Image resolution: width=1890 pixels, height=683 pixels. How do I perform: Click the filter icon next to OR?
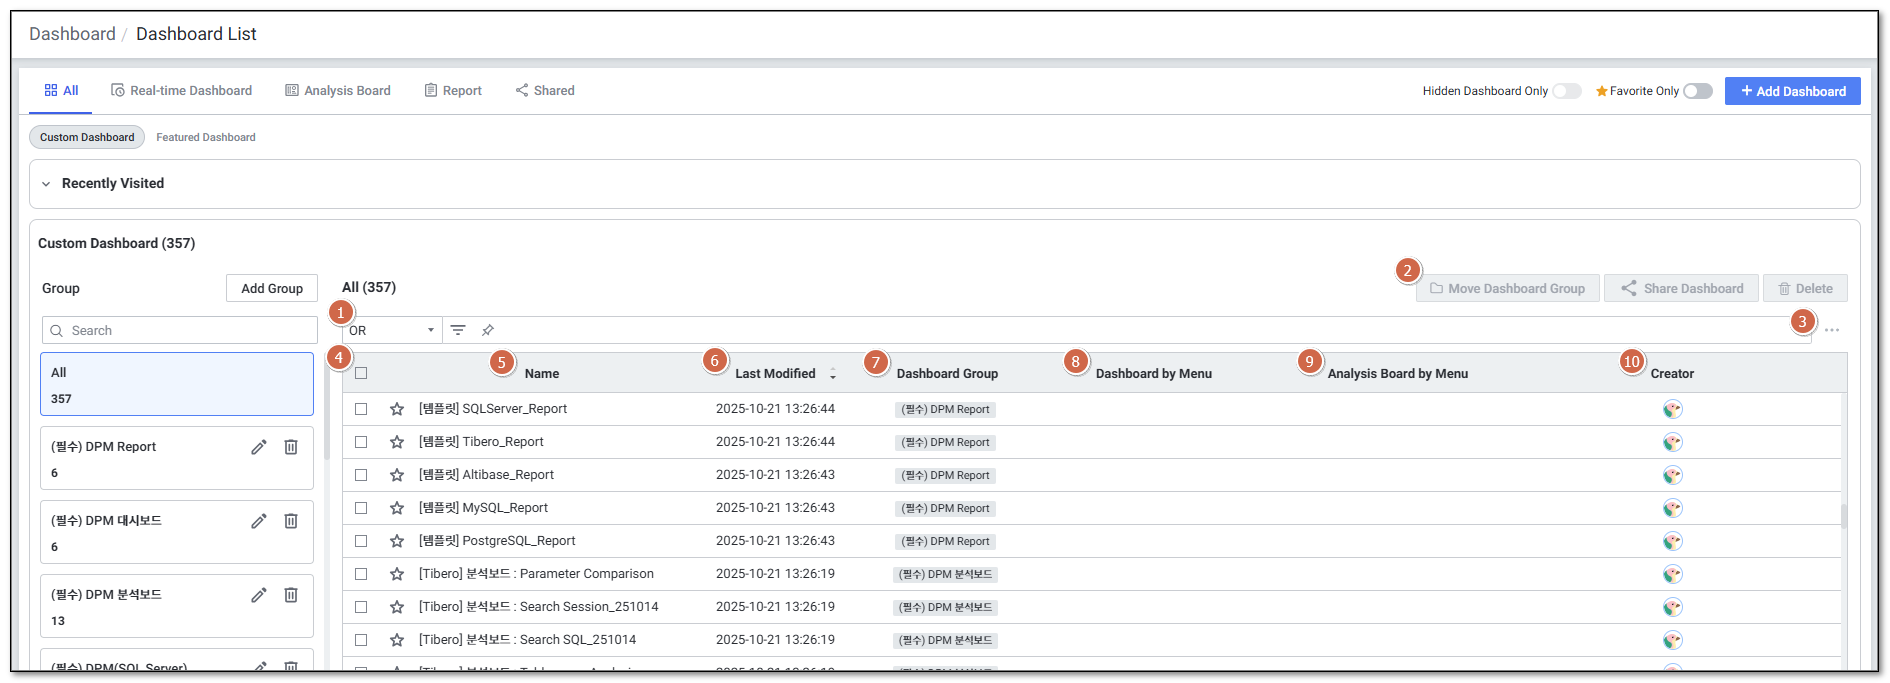[458, 330]
